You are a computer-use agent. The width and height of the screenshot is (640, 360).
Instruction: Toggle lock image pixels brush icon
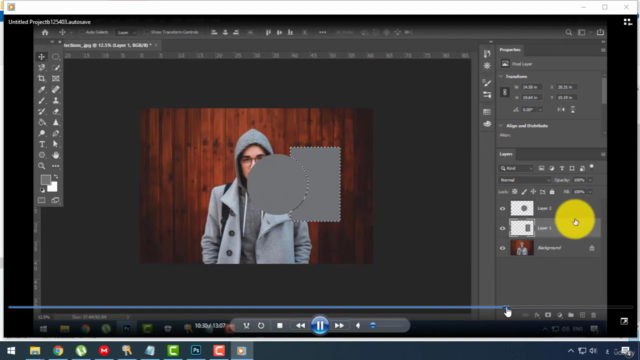coord(524,192)
